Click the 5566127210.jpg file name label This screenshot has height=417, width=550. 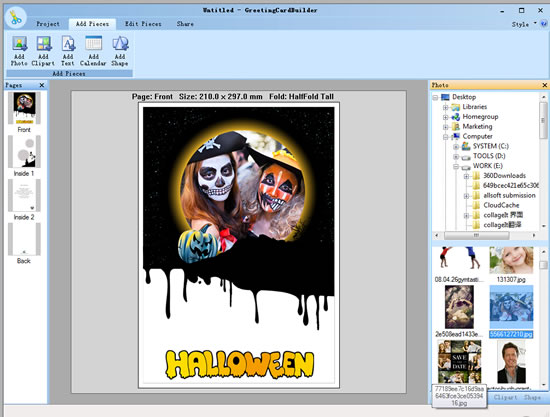(x=511, y=334)
